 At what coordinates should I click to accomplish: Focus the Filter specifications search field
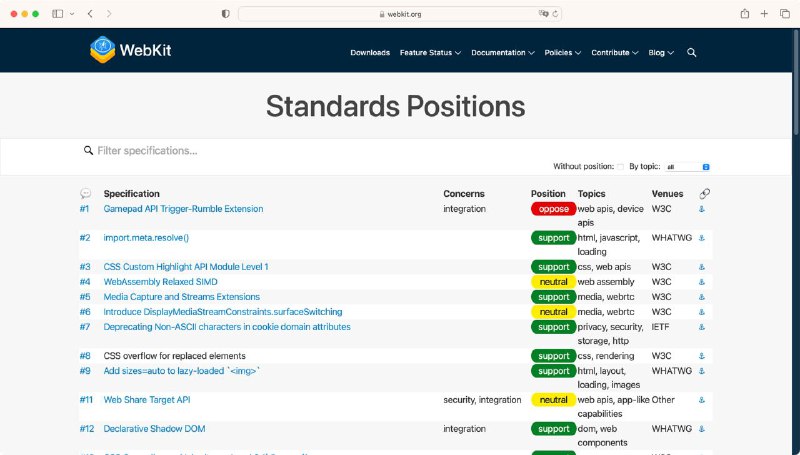398,150
